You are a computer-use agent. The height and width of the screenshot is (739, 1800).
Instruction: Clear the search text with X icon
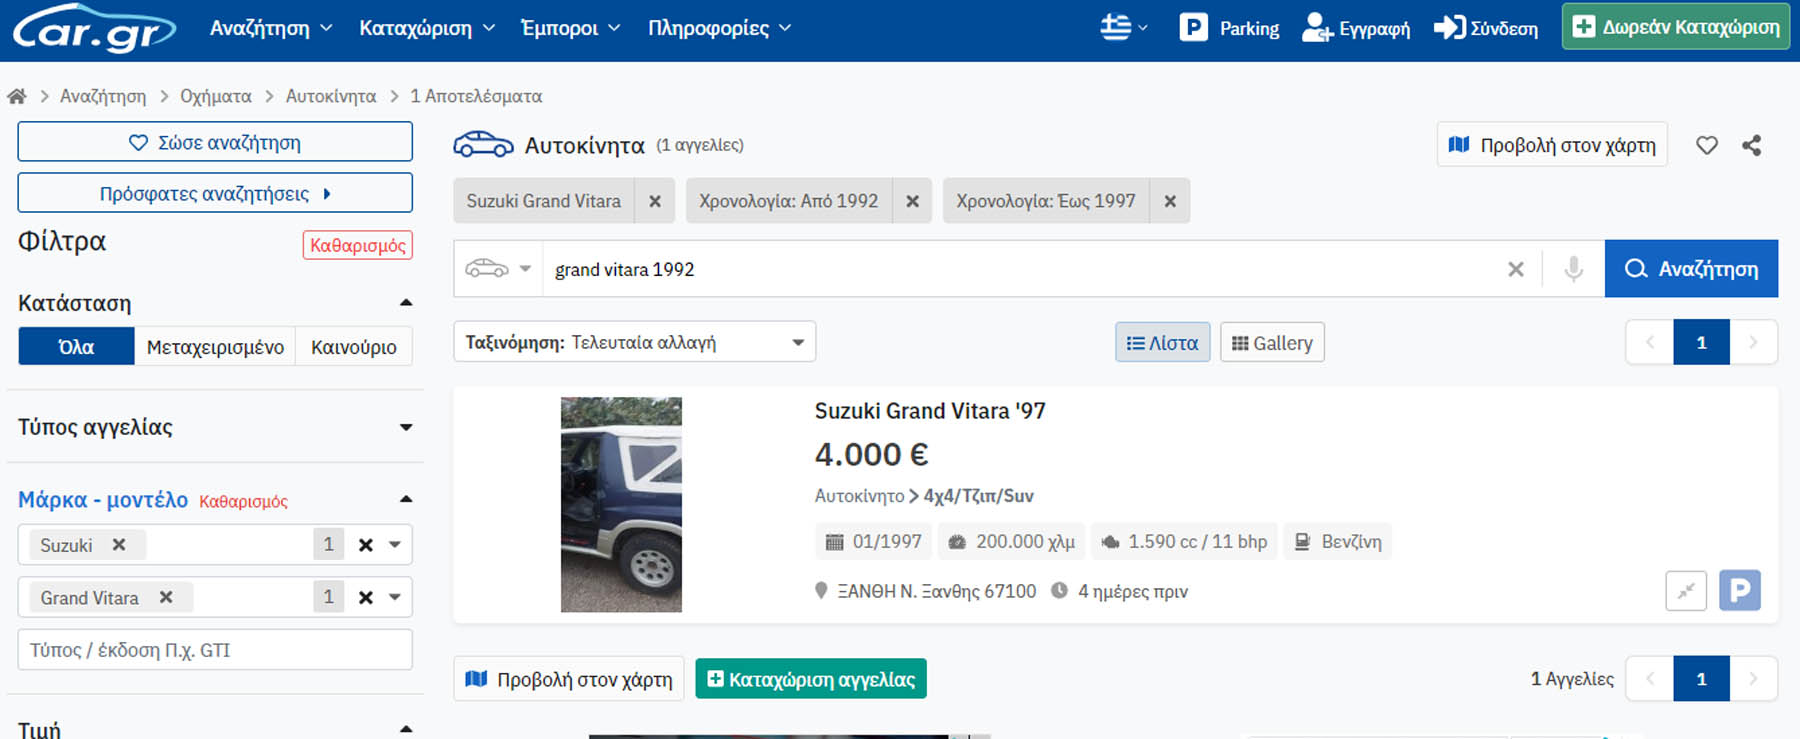(x=1515, y=269)
